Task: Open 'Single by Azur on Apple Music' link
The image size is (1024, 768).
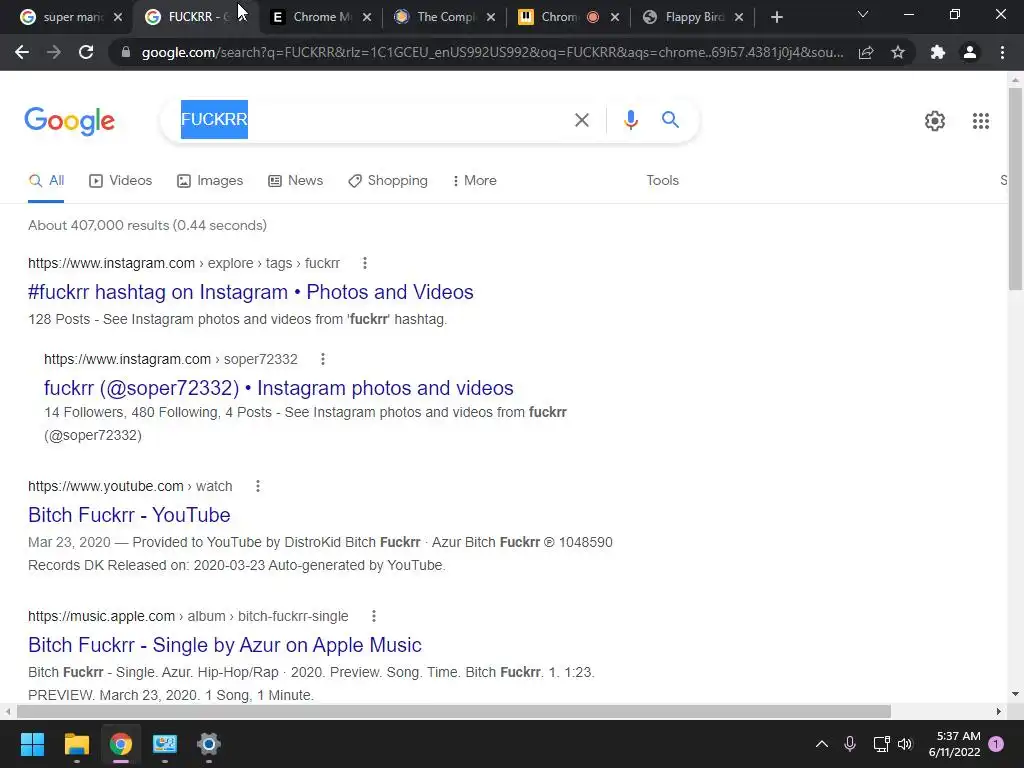Action: pyautogui.click(x=225, y=645)
